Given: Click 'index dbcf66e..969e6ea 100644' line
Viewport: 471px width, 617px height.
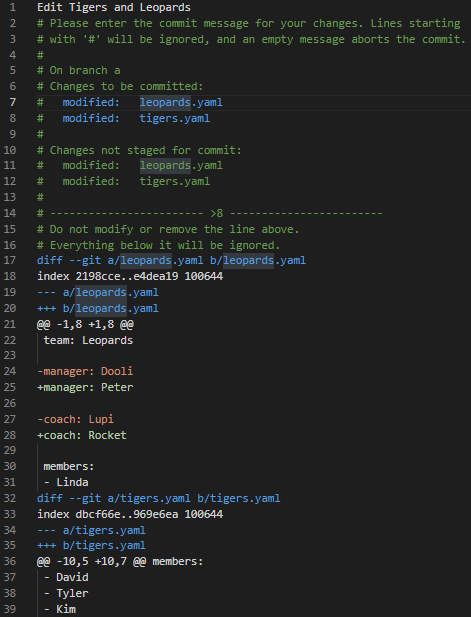Looking at the screenshot, I should coord(130,514).
